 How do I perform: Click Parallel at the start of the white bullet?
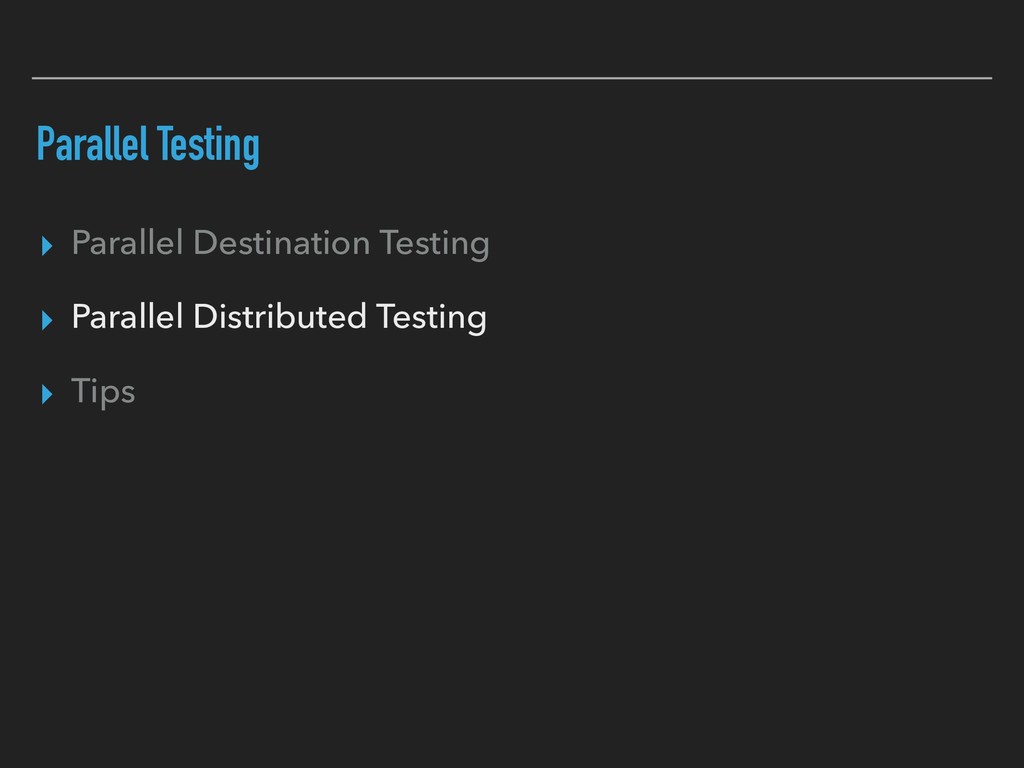tap(127, 316)
